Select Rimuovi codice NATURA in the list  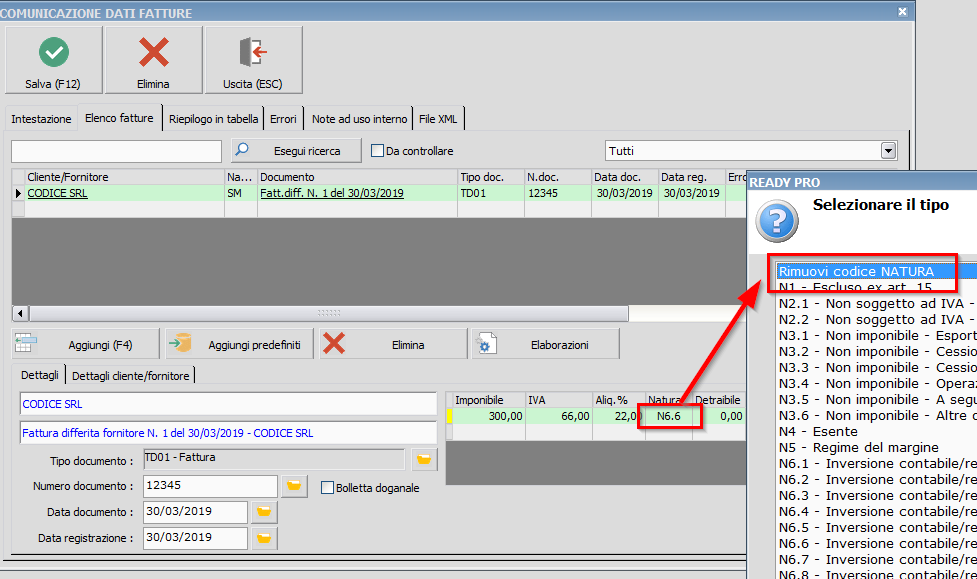click(x=877, y=271)
